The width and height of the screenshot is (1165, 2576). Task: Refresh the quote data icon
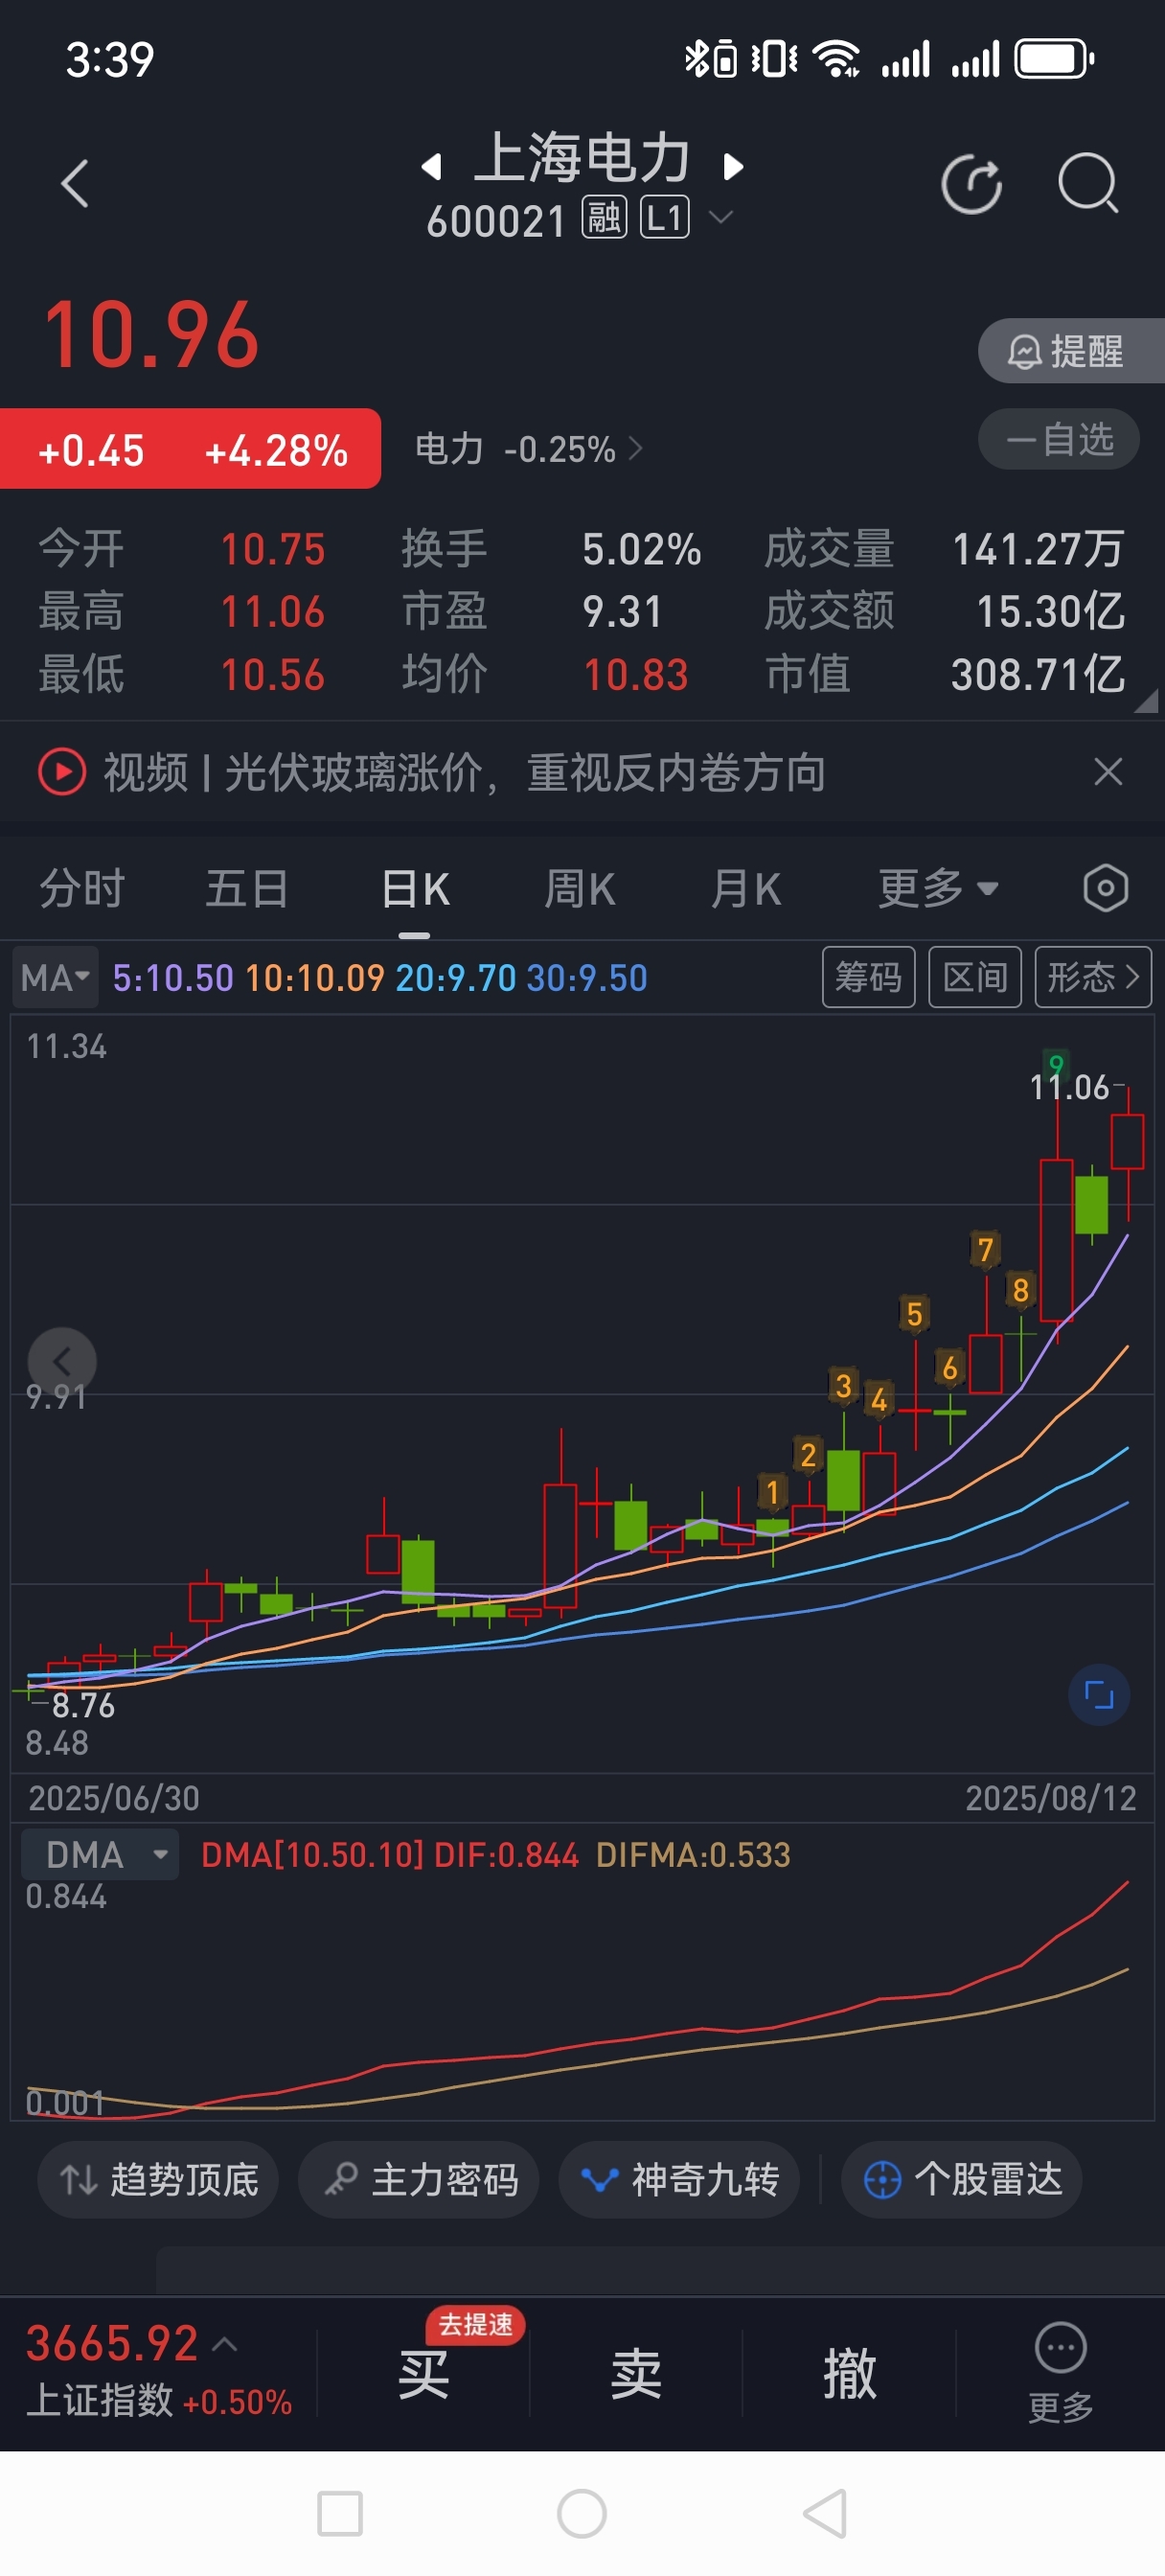point(971,184)
